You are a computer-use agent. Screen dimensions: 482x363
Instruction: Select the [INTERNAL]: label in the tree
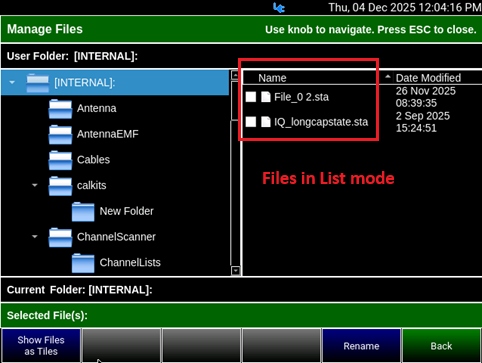pyautogui.click(x=85, y=83)
